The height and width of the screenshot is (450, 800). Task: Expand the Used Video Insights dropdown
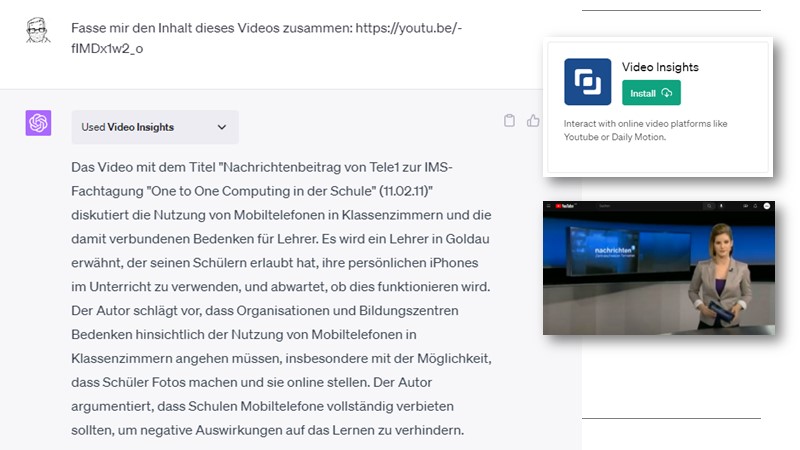point(155,127)
